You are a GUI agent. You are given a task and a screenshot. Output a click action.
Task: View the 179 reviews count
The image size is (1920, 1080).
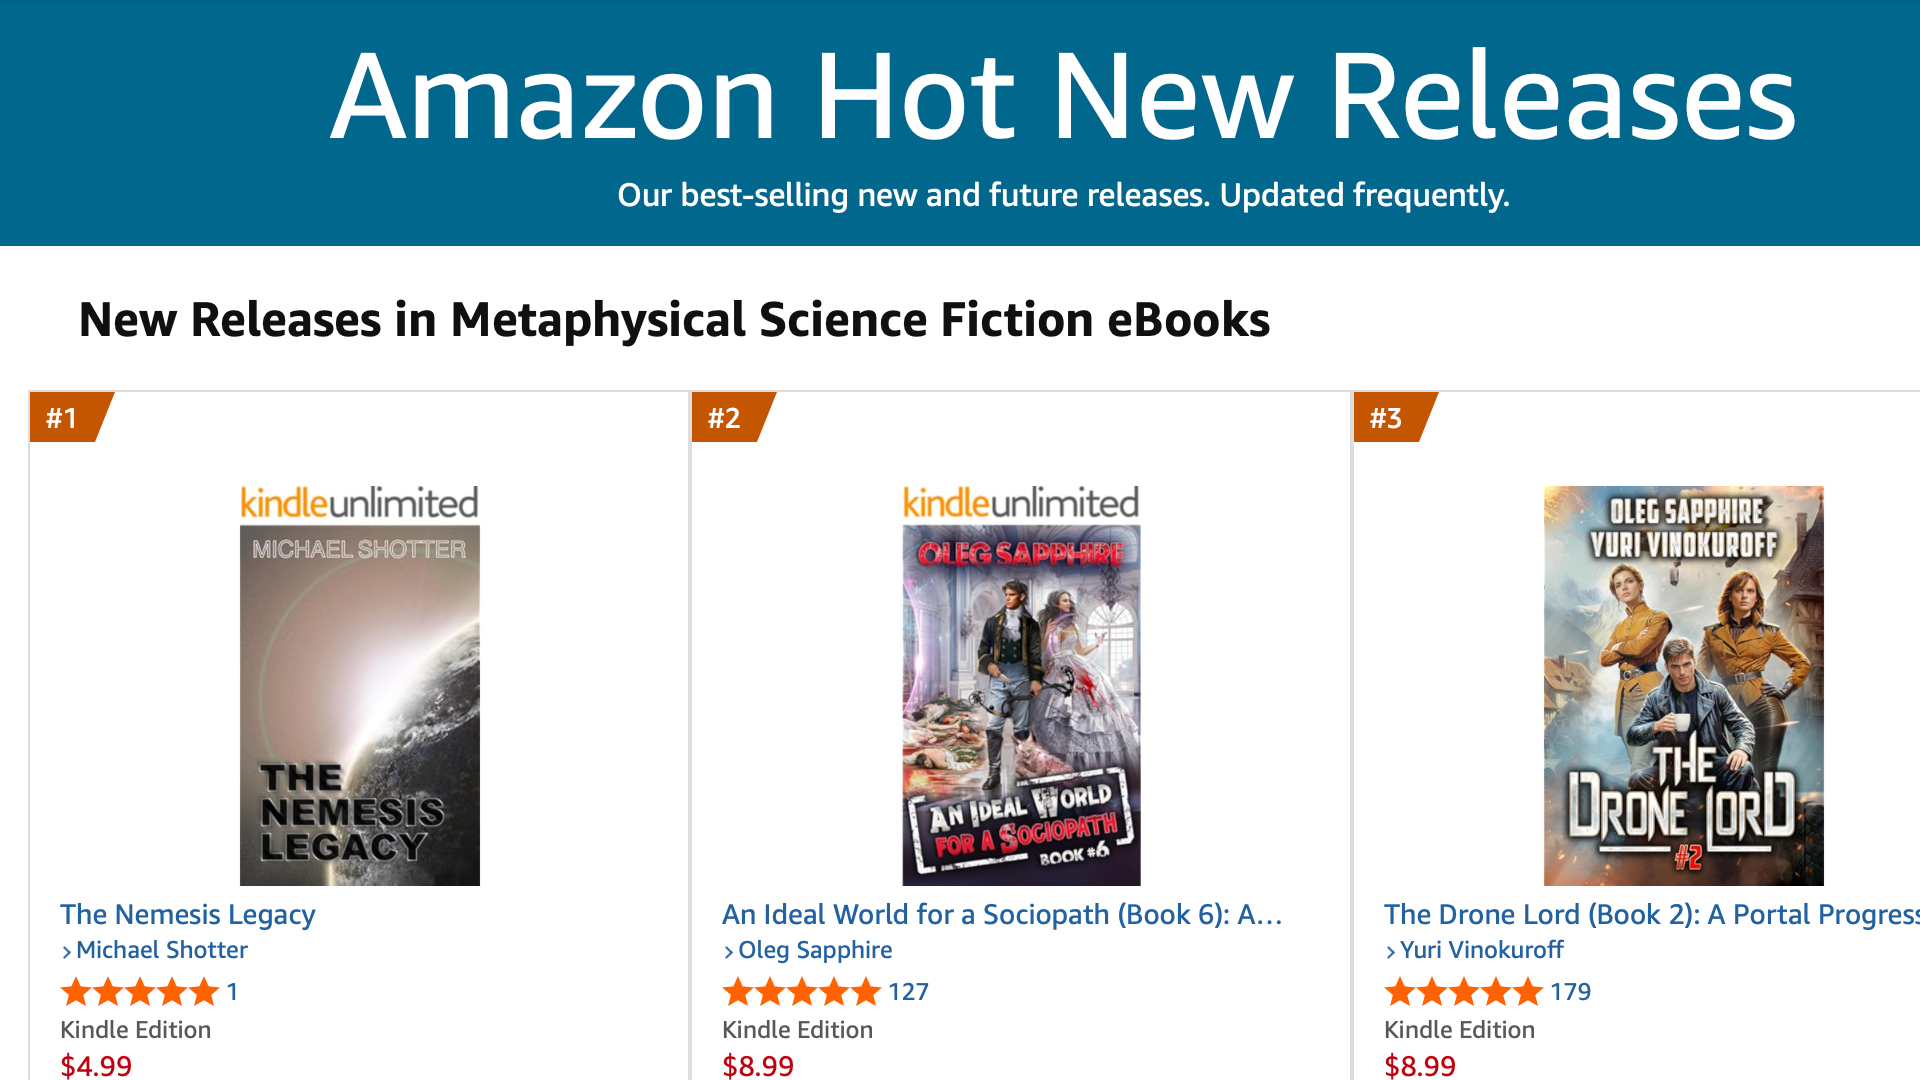pos(1570,992)
